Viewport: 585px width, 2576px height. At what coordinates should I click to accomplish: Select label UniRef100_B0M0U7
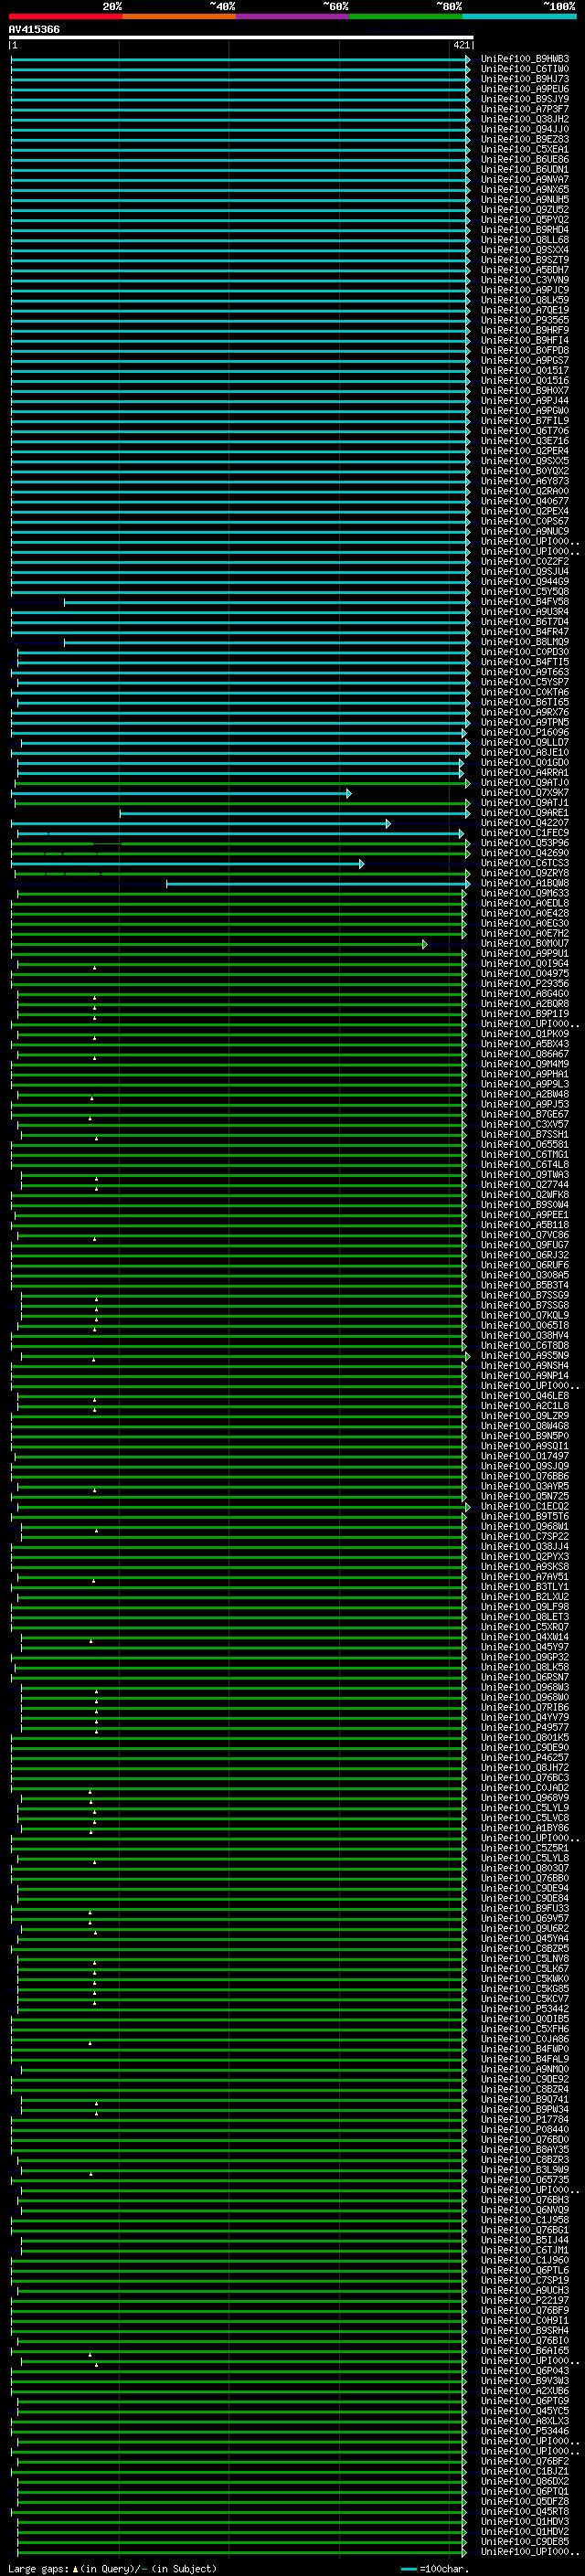[525, 944]
